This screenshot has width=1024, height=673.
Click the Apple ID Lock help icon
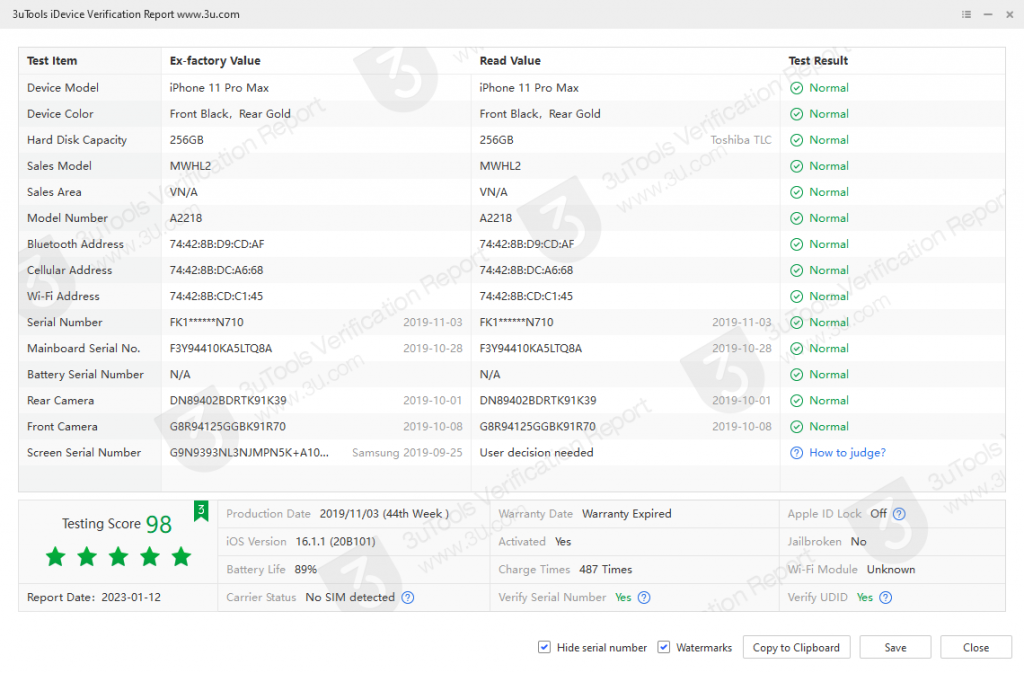(x=899, y=514)
